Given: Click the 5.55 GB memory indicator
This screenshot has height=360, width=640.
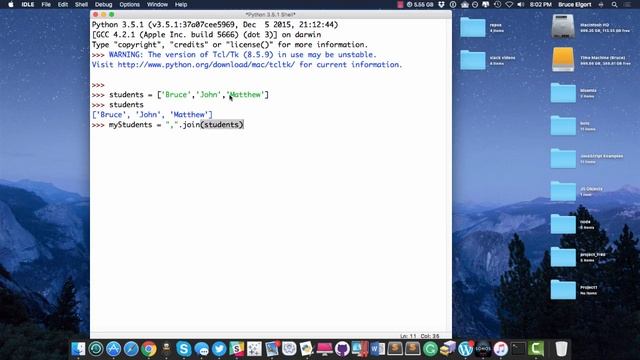Looking at the screenshot, I should tap(420, 4).
